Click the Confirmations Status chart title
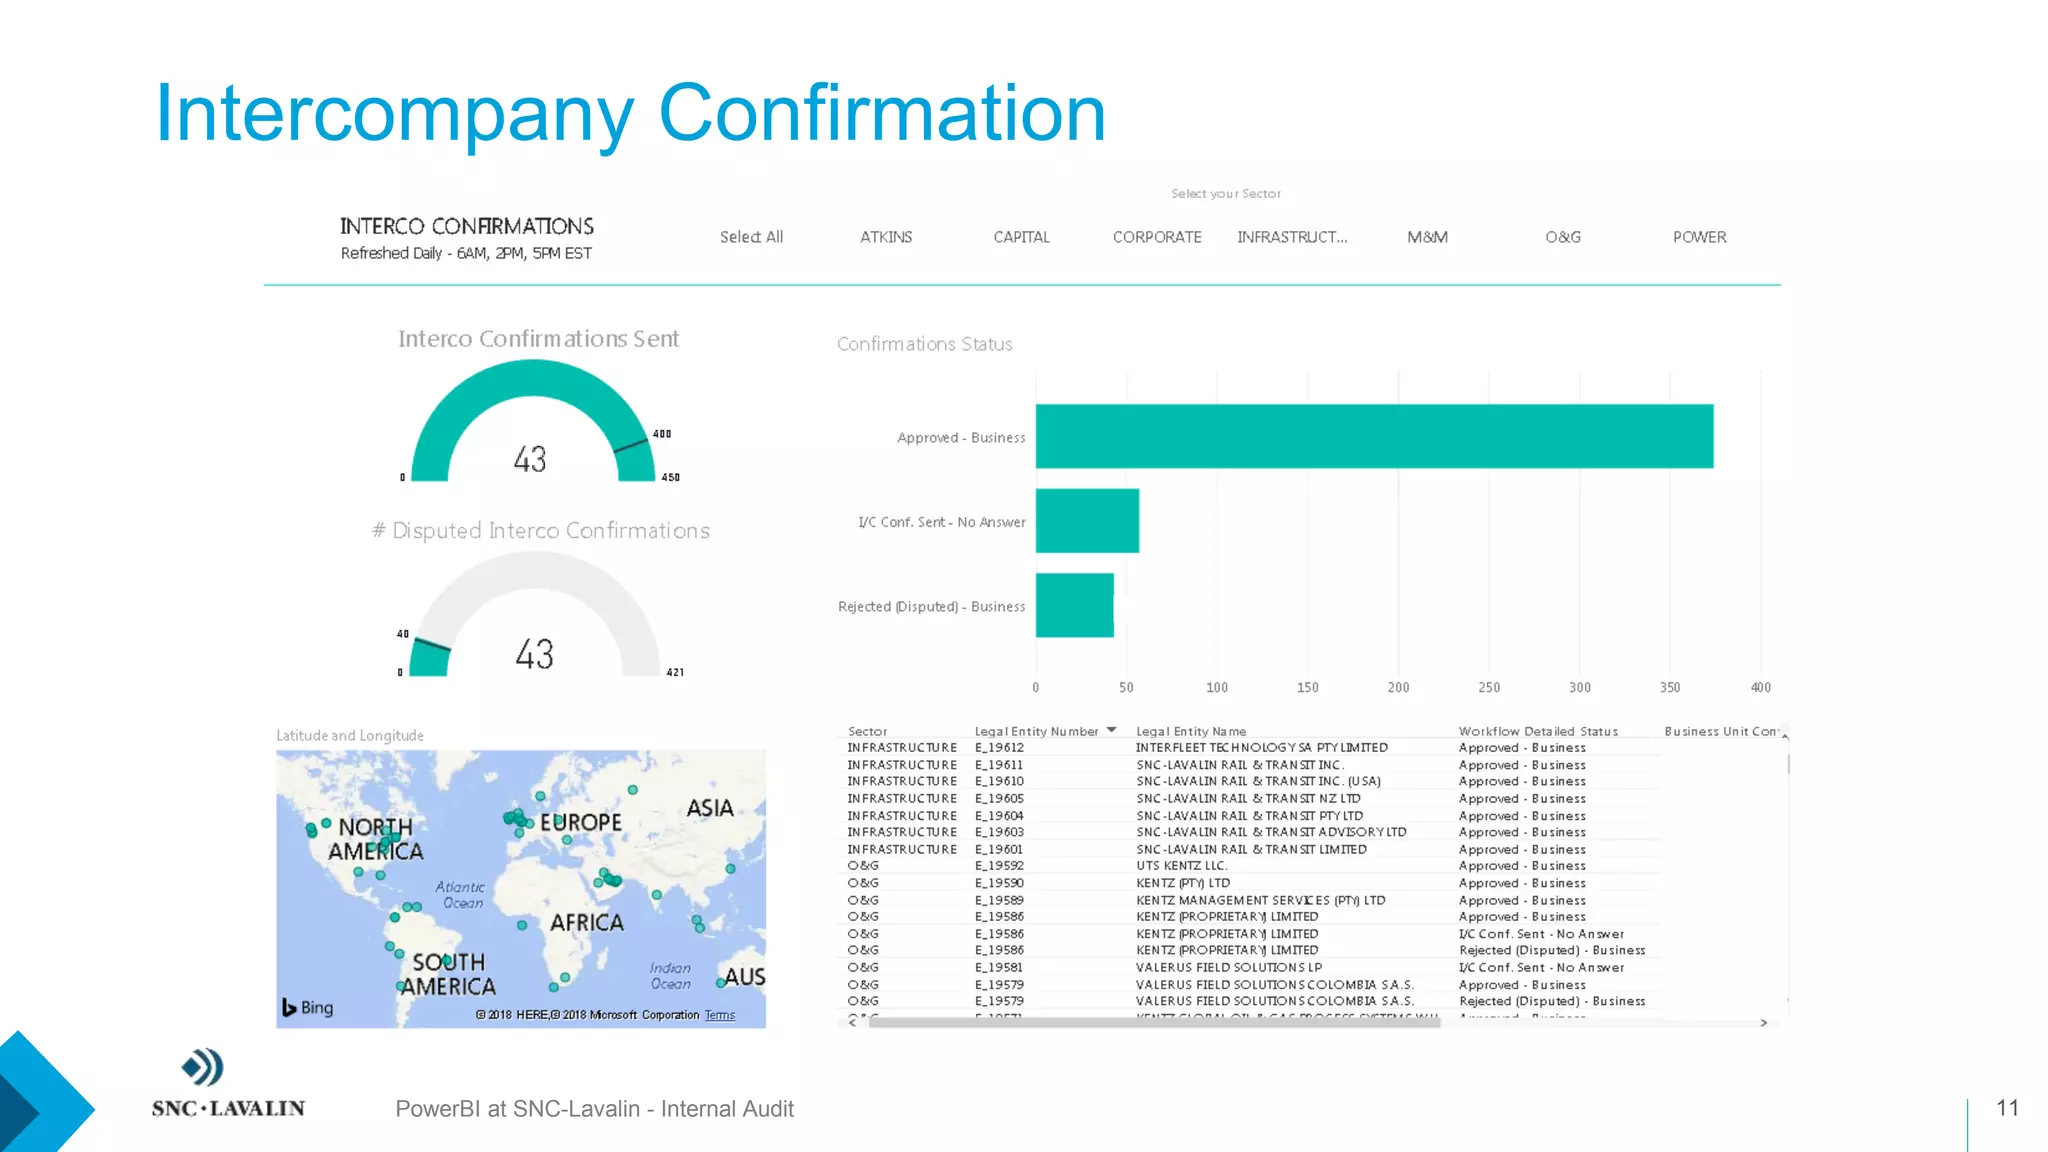 point(924,344)
